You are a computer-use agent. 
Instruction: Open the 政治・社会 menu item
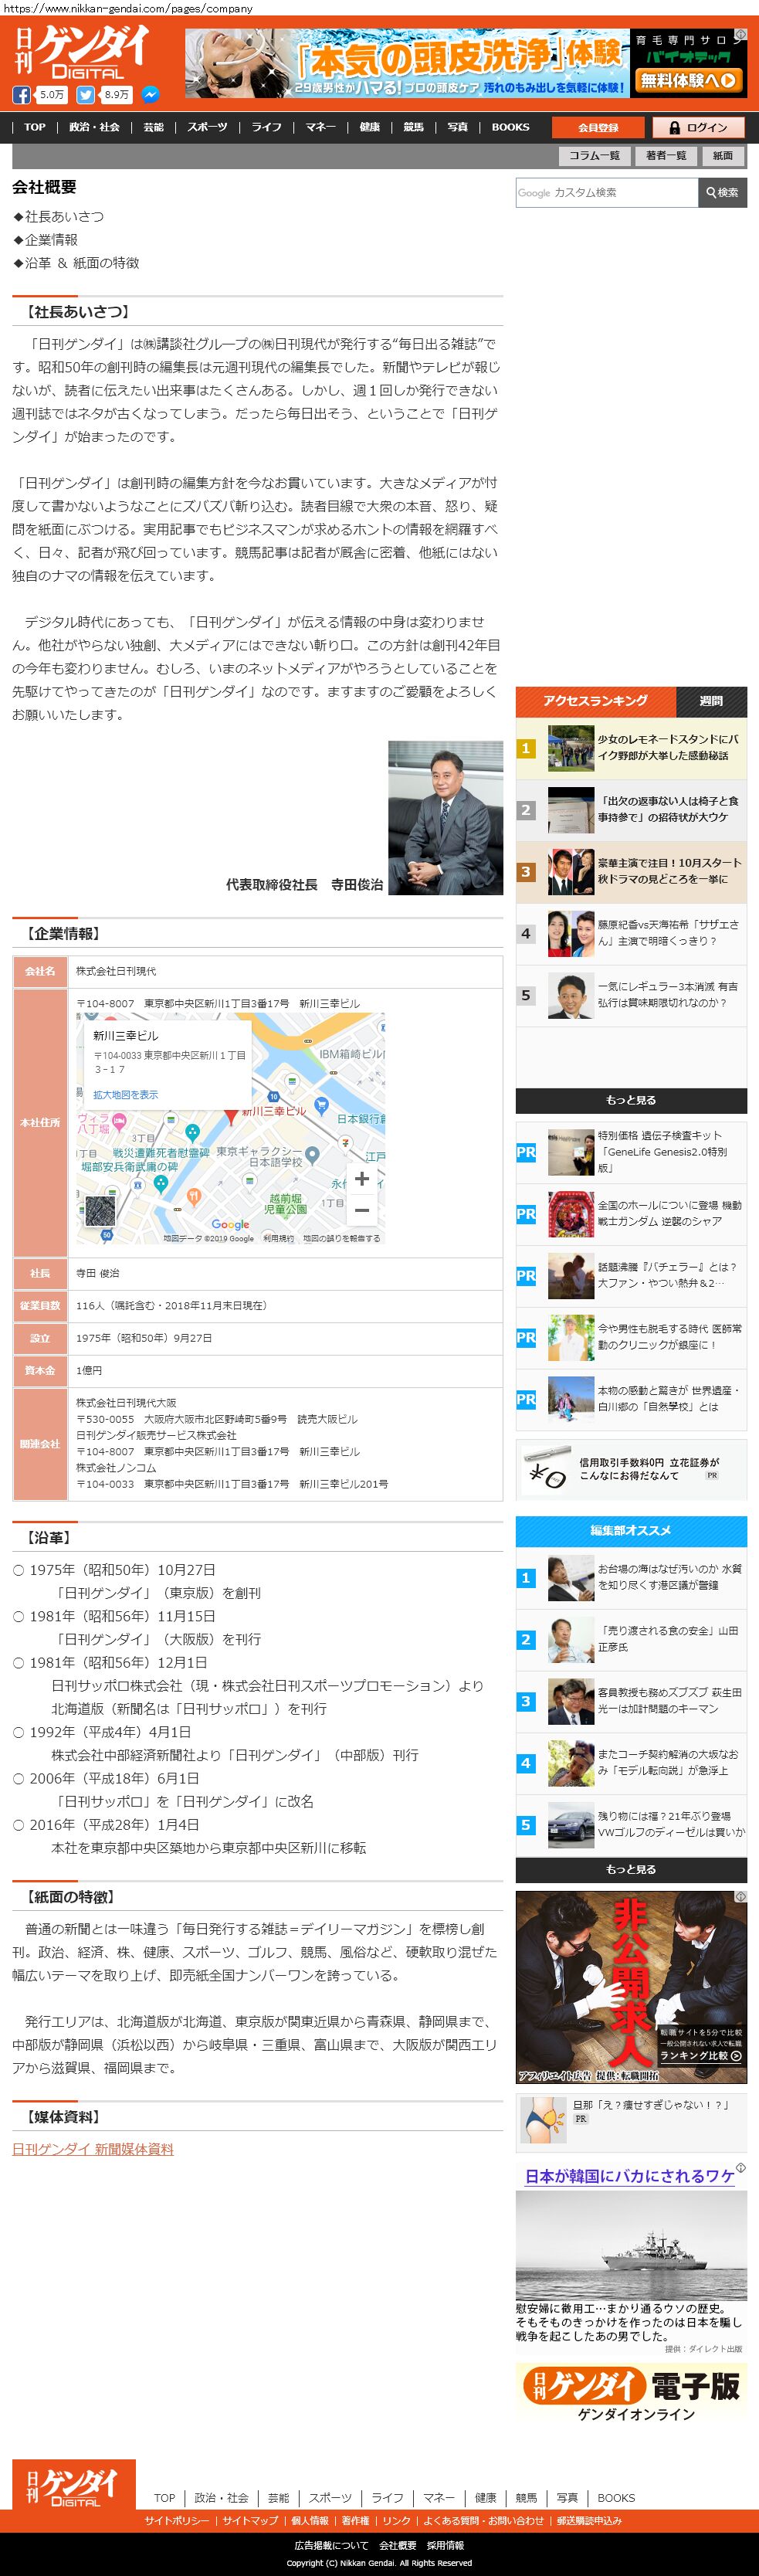[x=94, y=127]
